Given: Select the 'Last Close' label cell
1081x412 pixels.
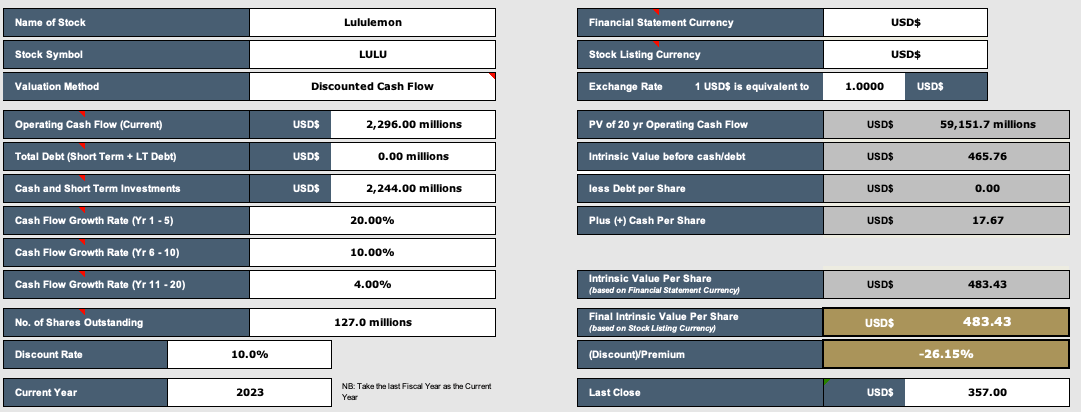Looking at the screenshot, I should pos(700,393).
